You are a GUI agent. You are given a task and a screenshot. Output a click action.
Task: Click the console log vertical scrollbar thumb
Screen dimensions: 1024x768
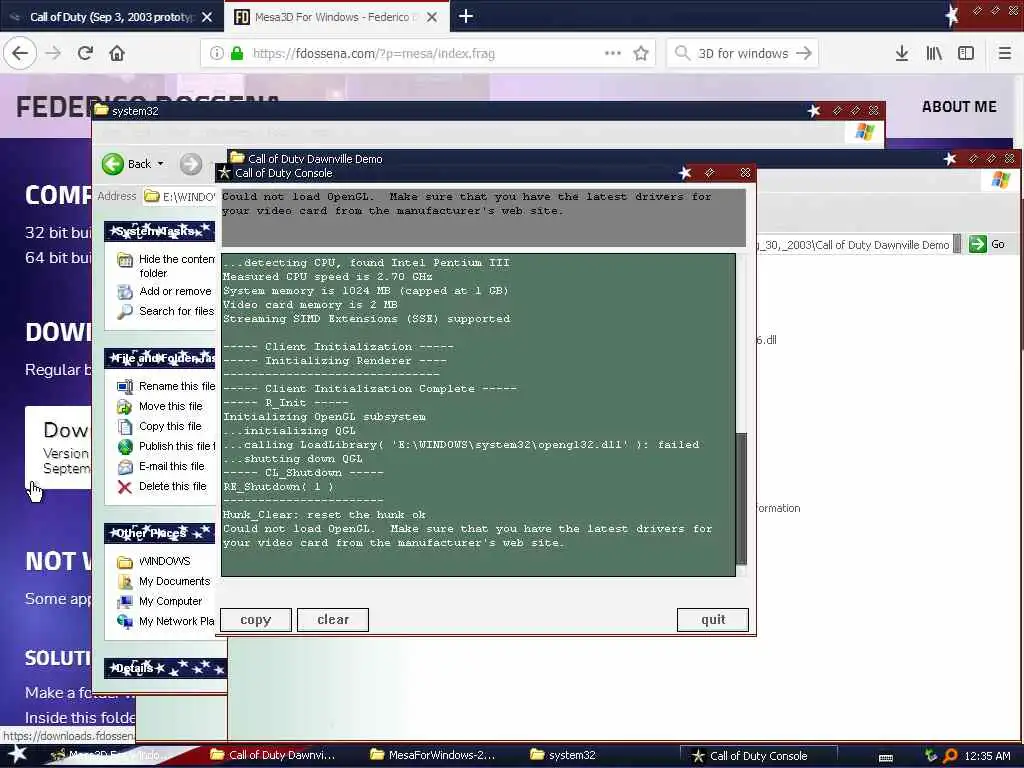point(741,499)
